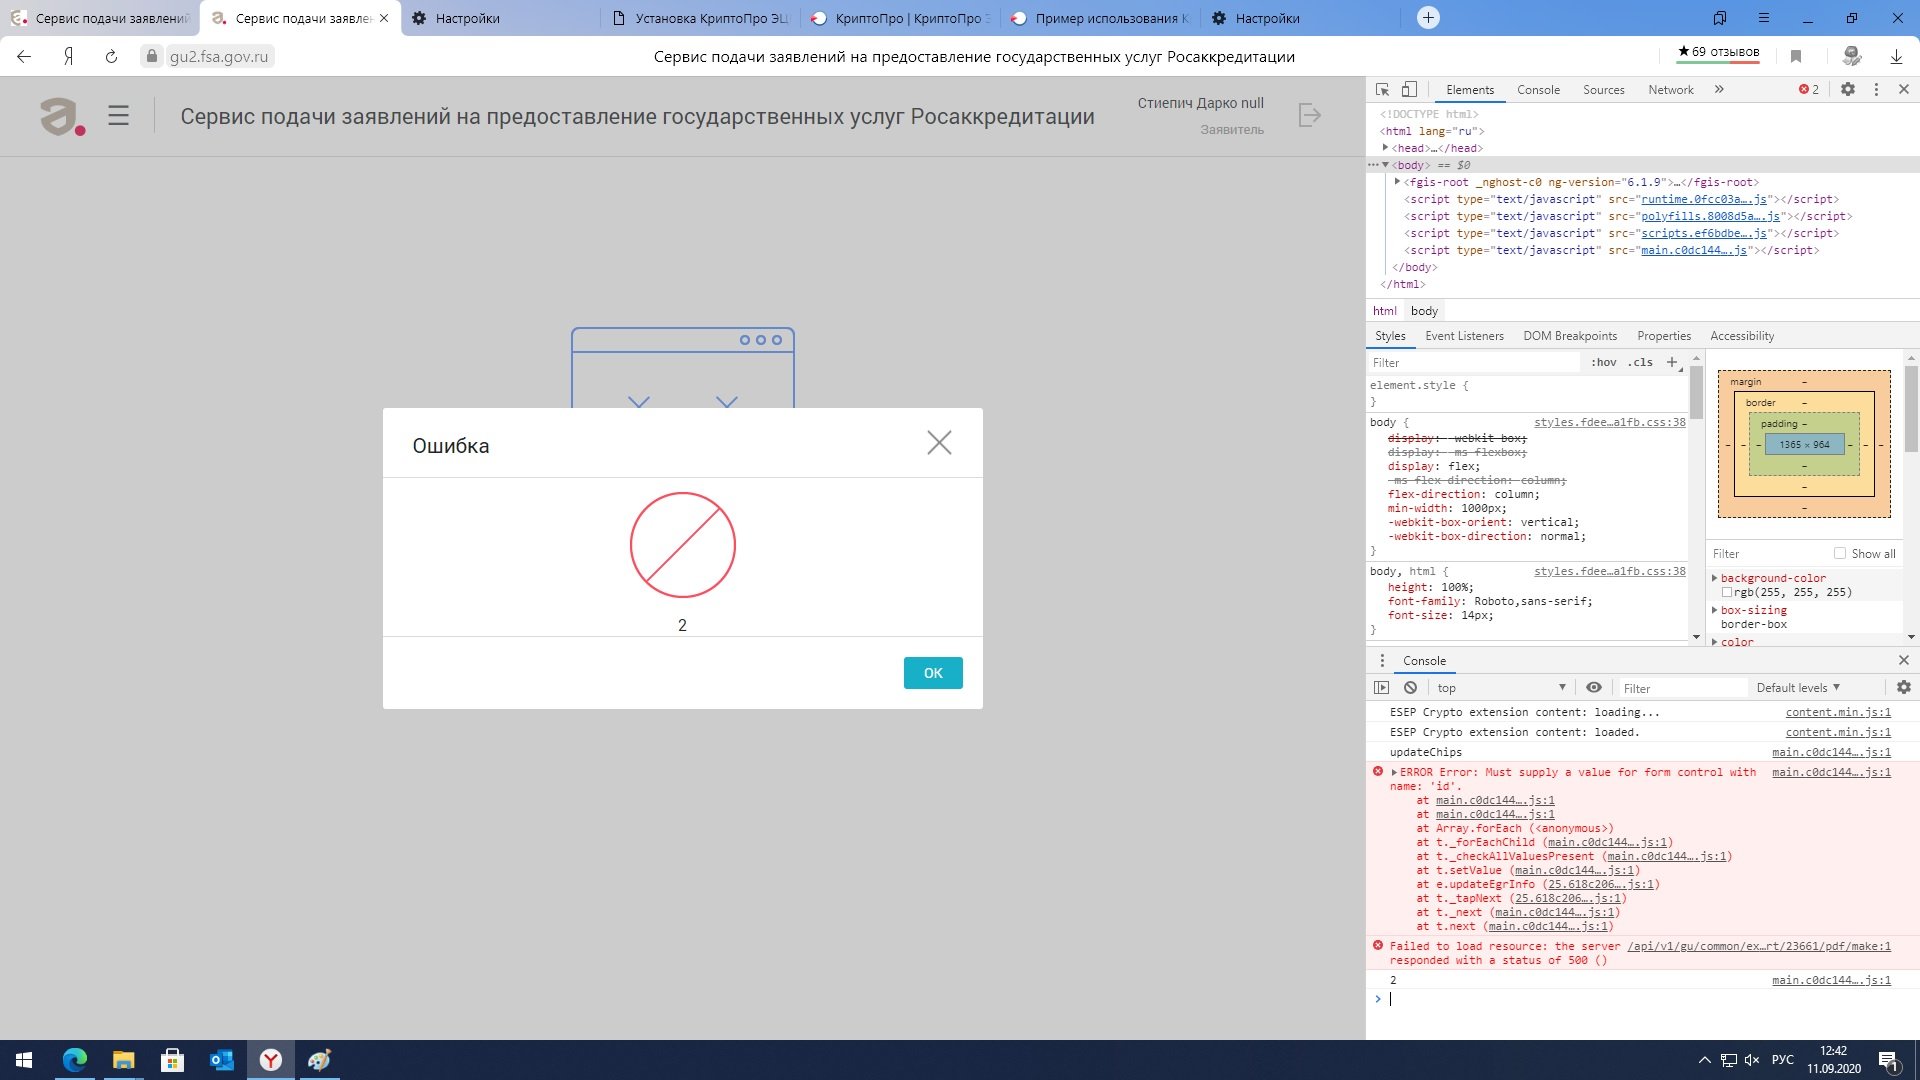Expand the fgis-root element node
1920x1080 pixels.
pos(1397,182)
